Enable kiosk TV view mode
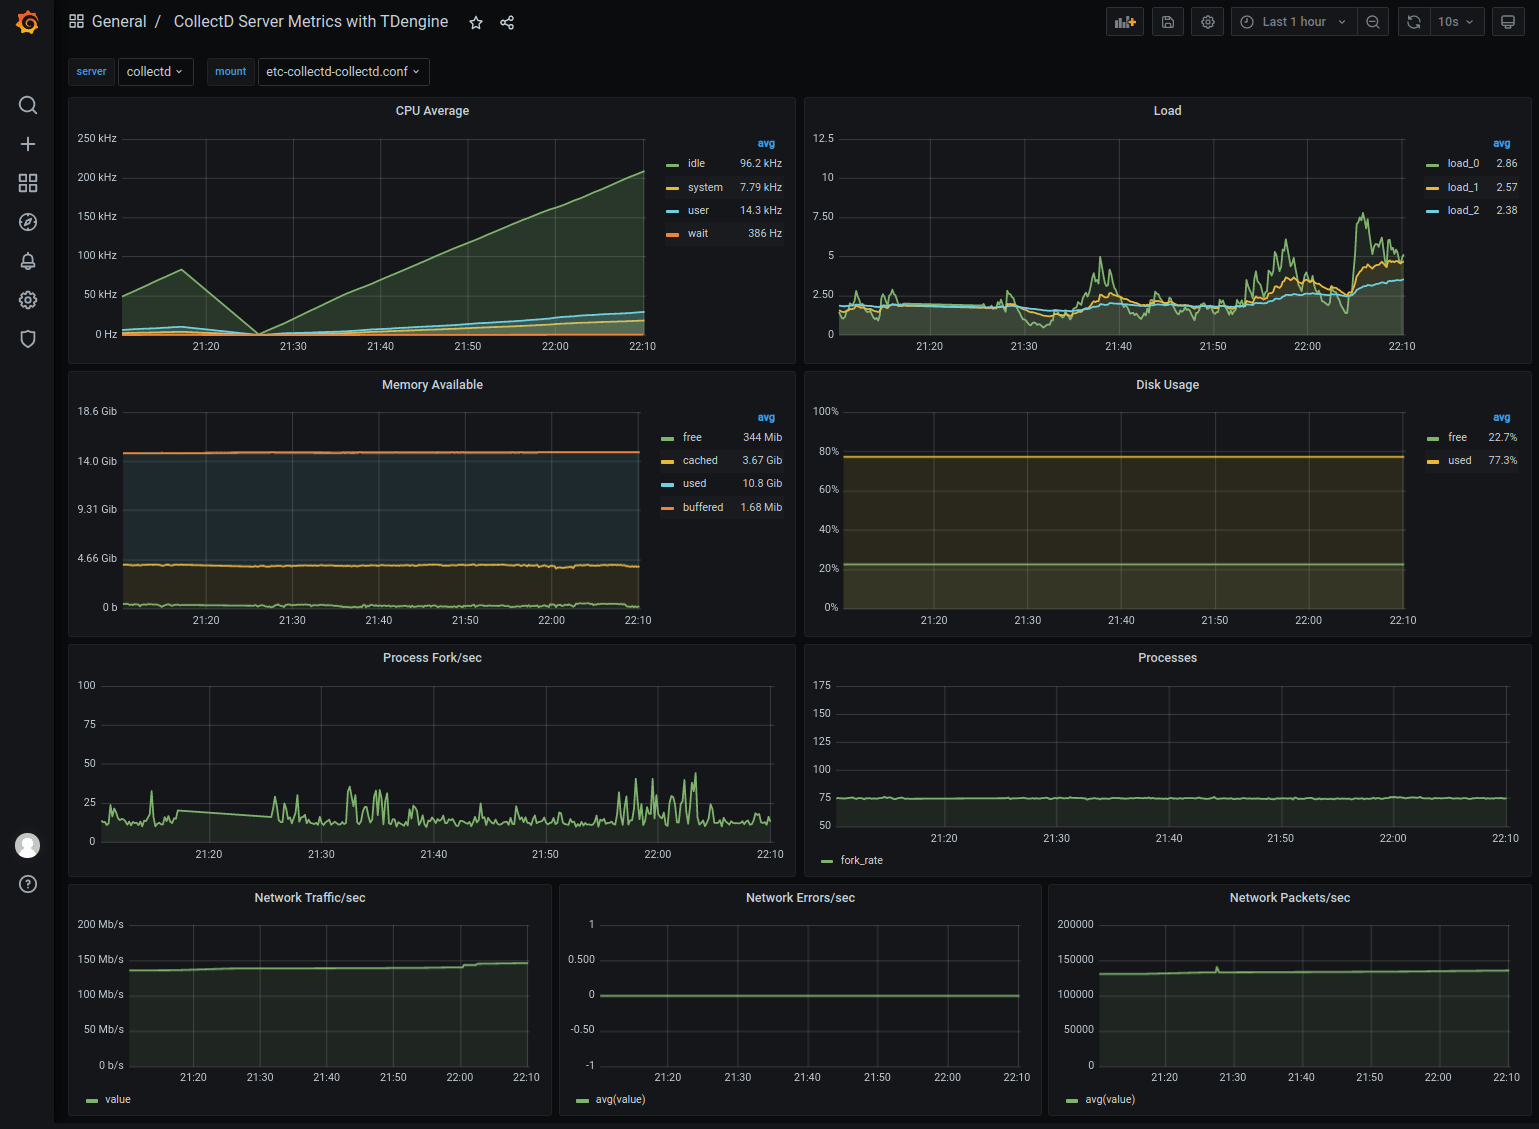The width and height of the screenshot is (1539, 1129). (1508, 21)
